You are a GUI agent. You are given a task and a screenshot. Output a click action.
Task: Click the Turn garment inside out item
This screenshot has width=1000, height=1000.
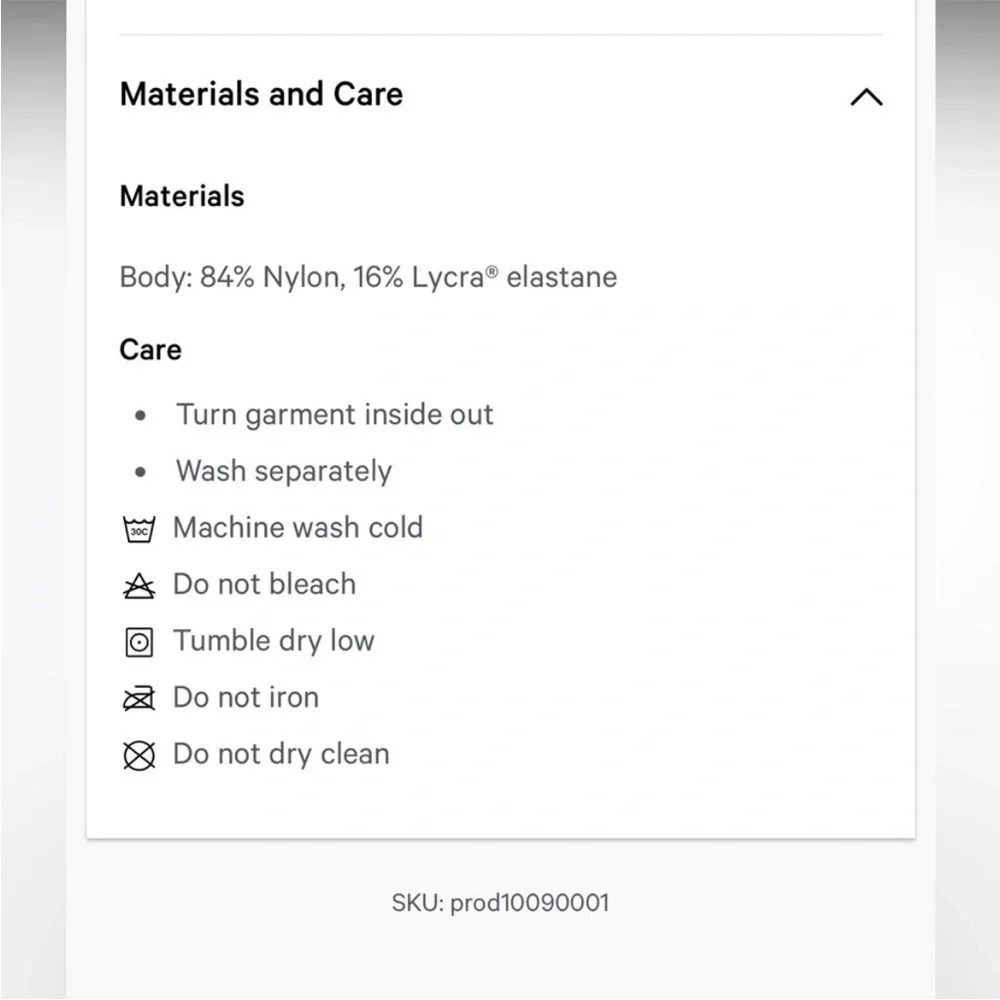(x=335, y=415)
